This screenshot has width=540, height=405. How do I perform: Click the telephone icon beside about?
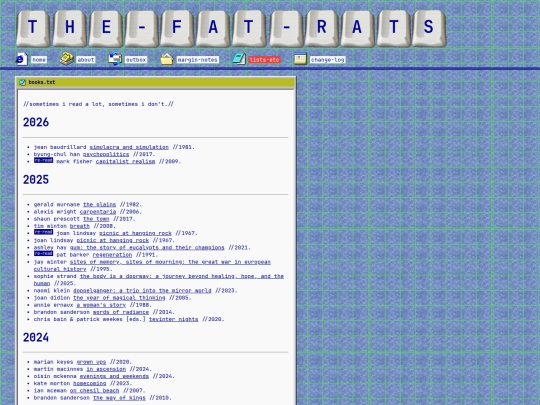click(66, 59)
